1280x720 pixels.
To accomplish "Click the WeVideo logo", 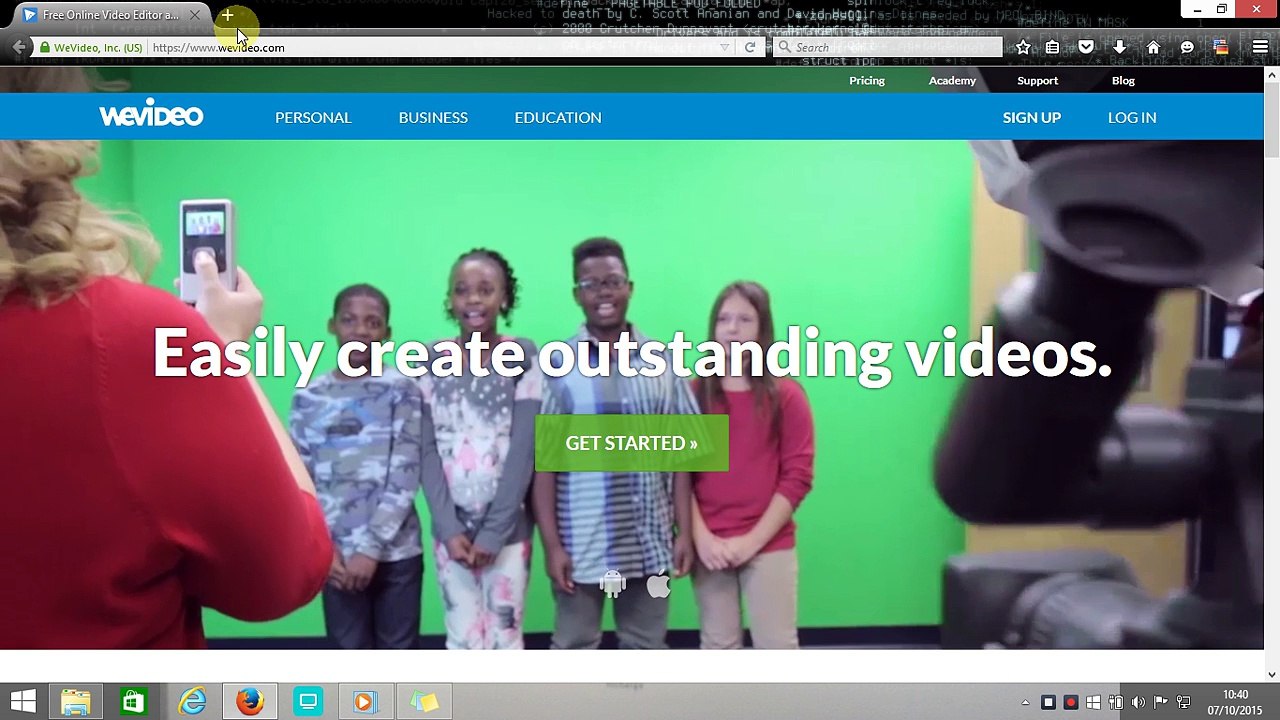I will (151, 113).
